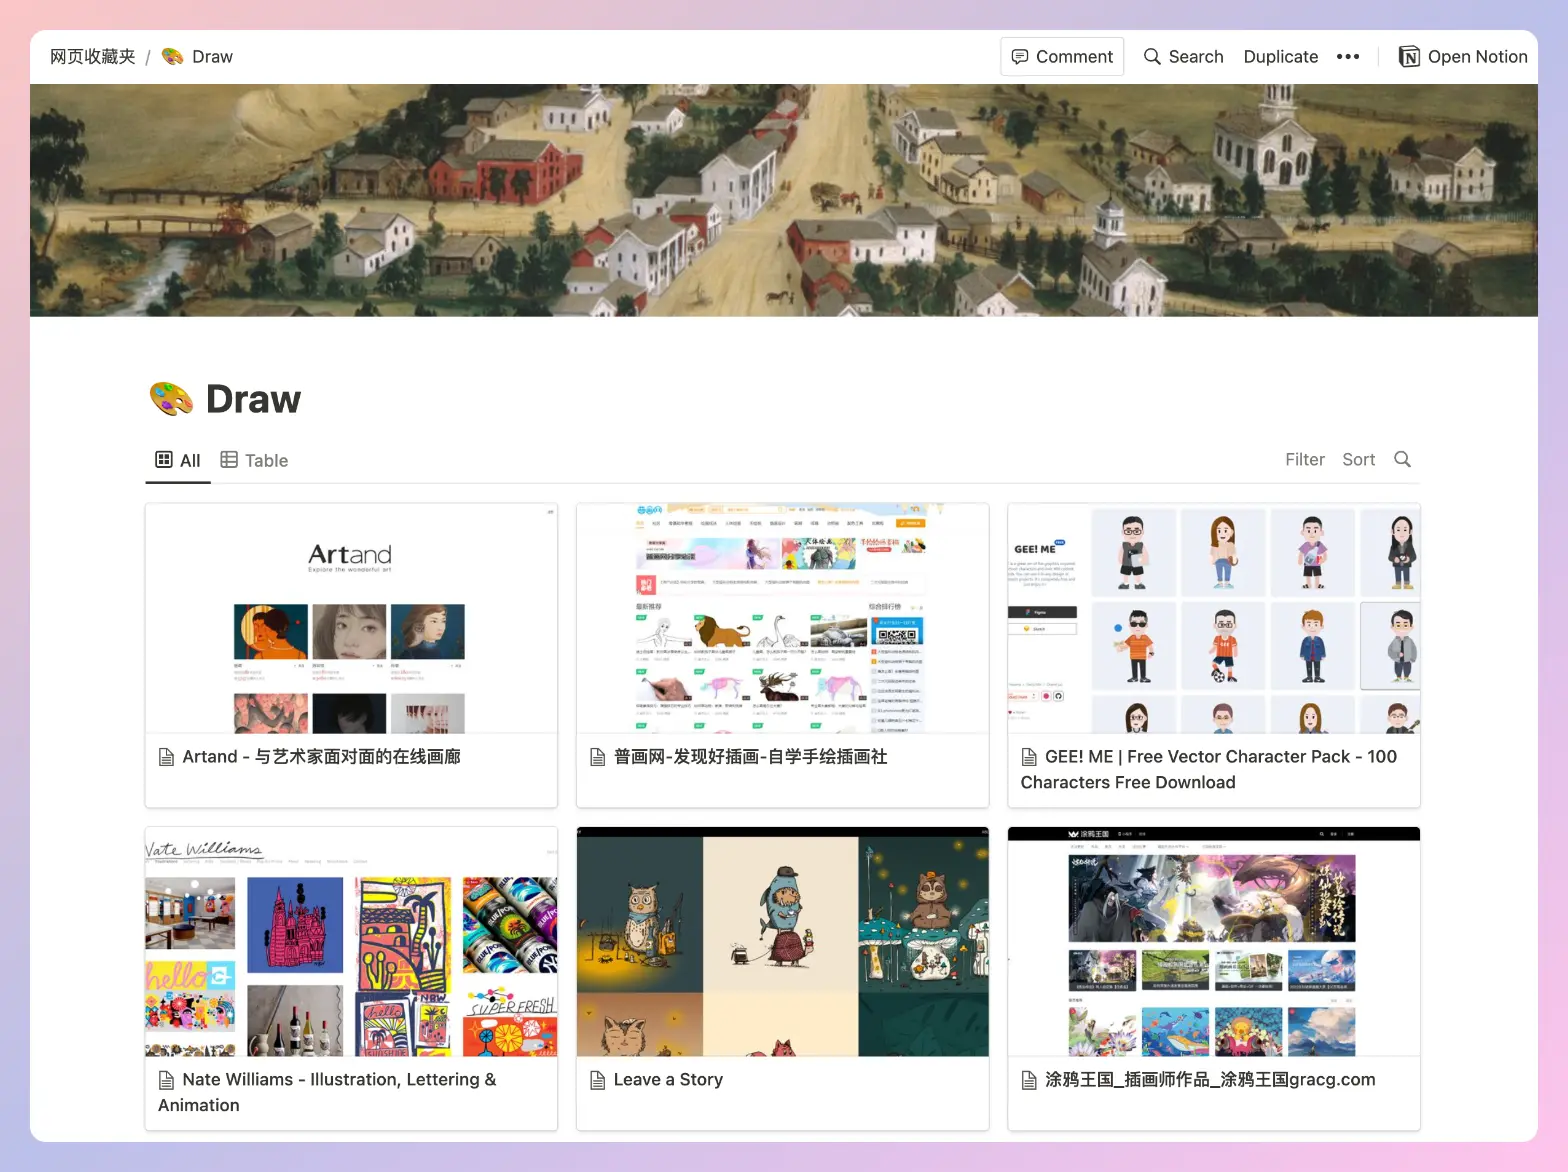Image resolution: width=1568 pixels, height=1172 pixels.
Task: Open the Filter options
Action: tap(1305, 459)
